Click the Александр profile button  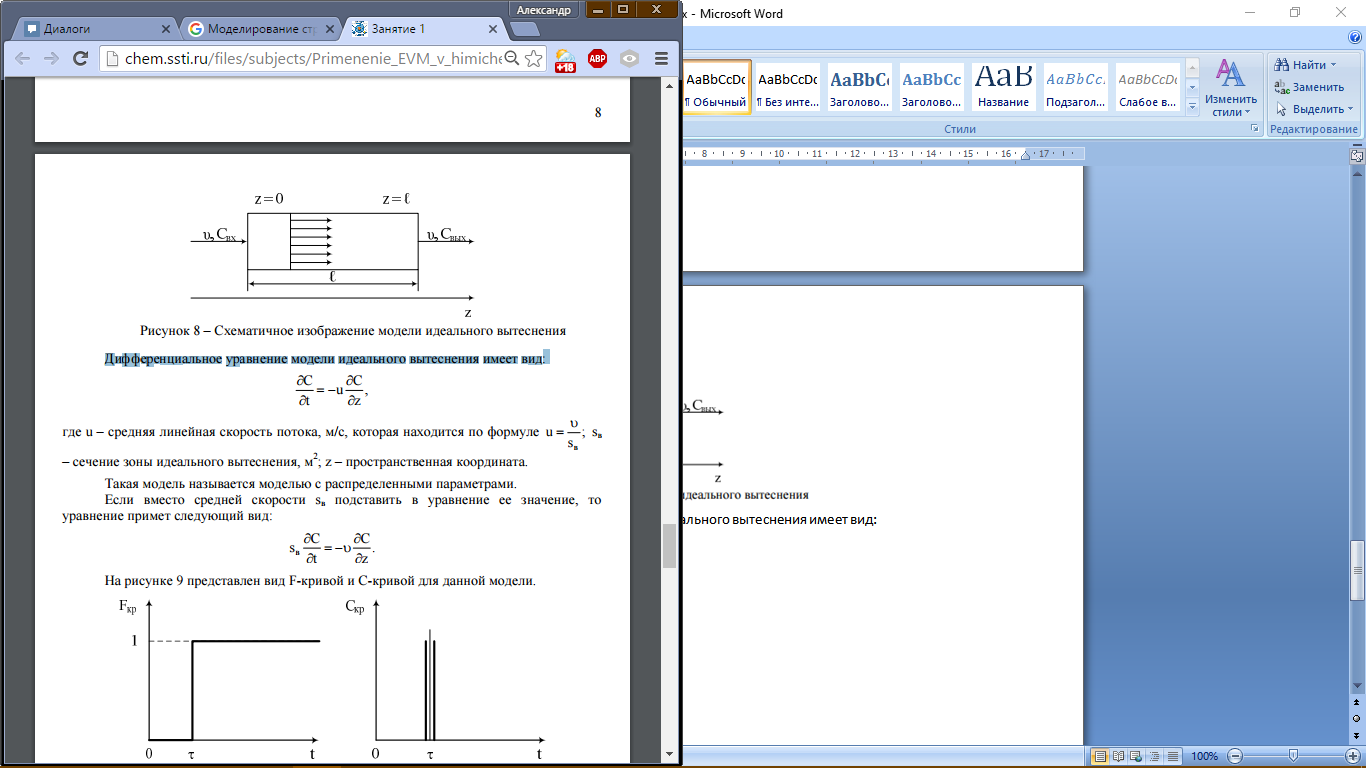point(543,10)
